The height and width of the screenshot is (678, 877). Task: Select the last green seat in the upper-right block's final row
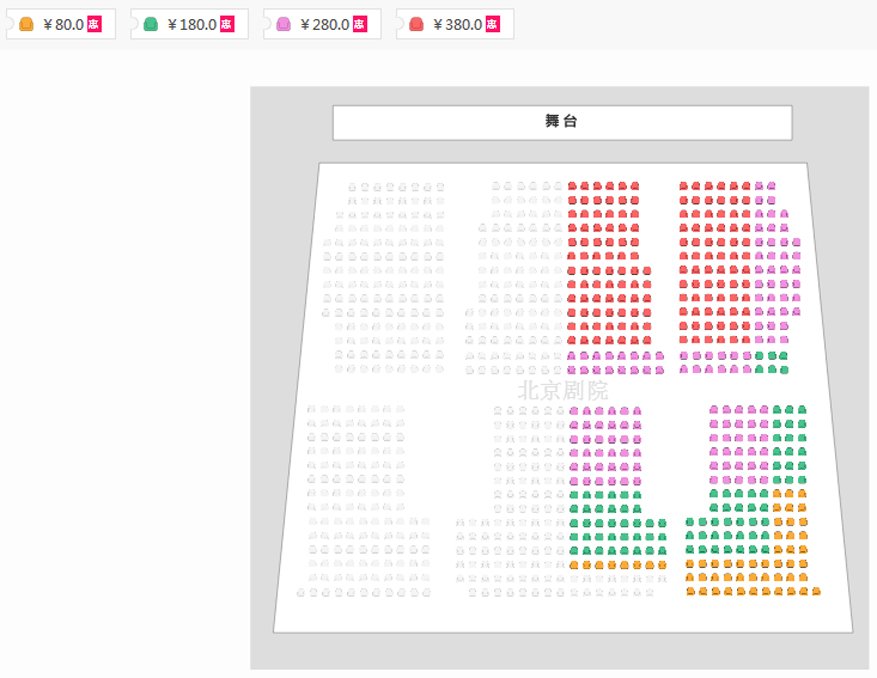784,370
